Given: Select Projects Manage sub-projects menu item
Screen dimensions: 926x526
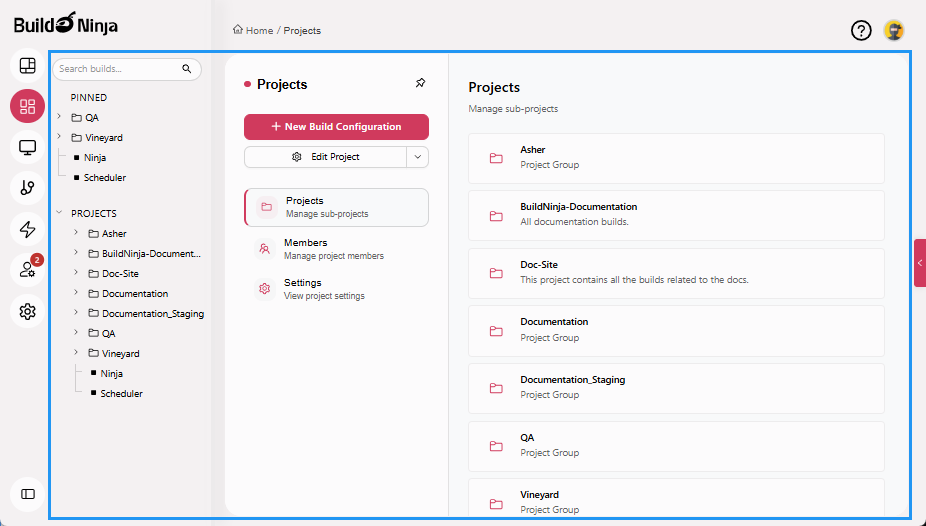Looking at the screenshot, I should coord(336,207).
